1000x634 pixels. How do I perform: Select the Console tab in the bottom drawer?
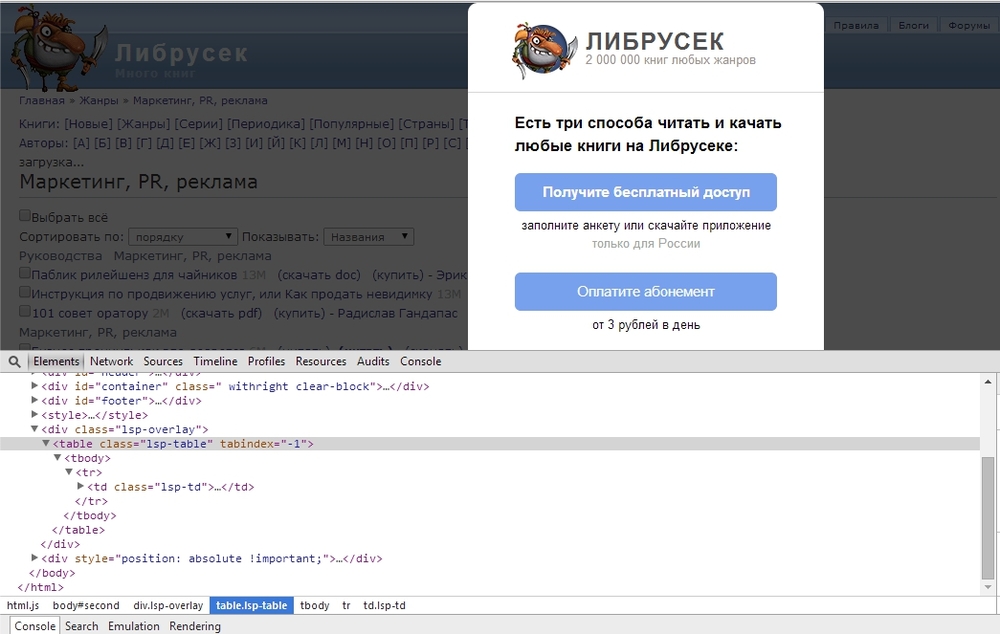(x=35, y=626)
